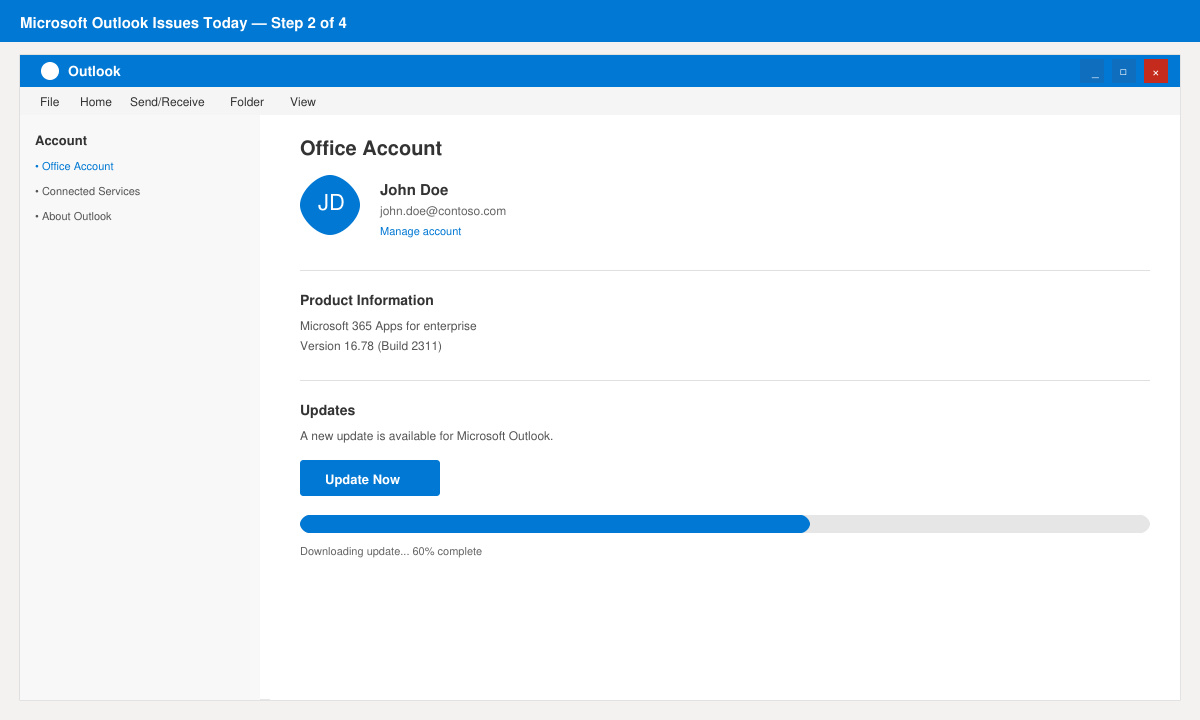Click the Update Now button
Viewport: 1200px width, 720px height.
pos(370,478)
